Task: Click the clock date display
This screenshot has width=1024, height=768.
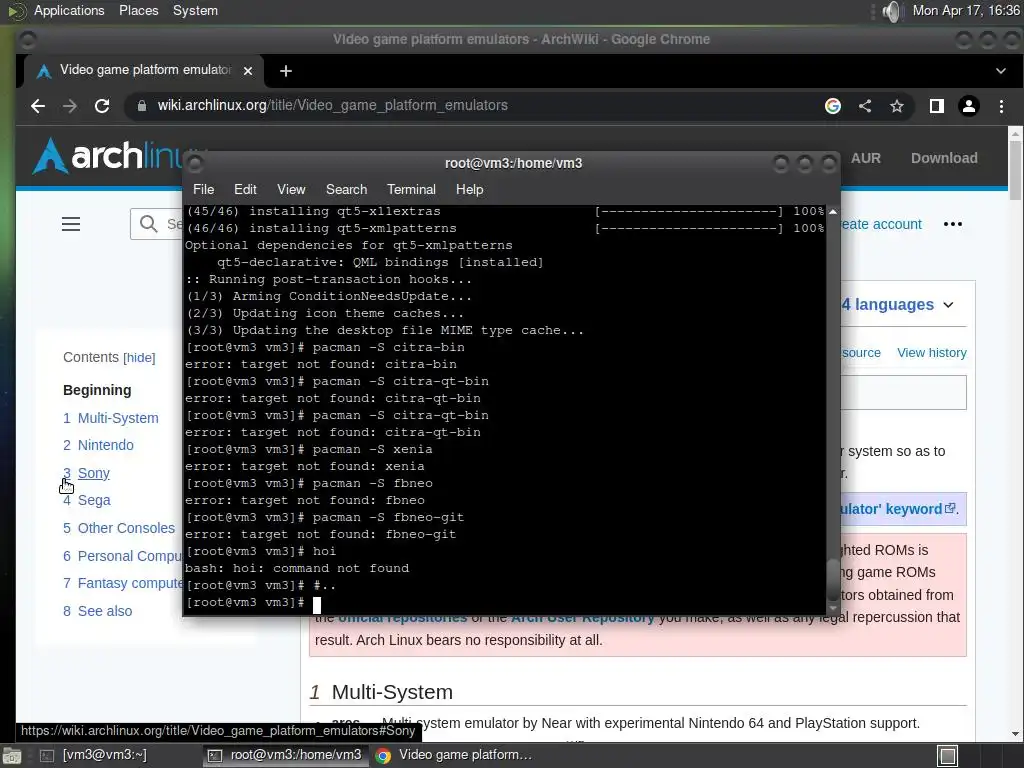Action: click(966, 10)
